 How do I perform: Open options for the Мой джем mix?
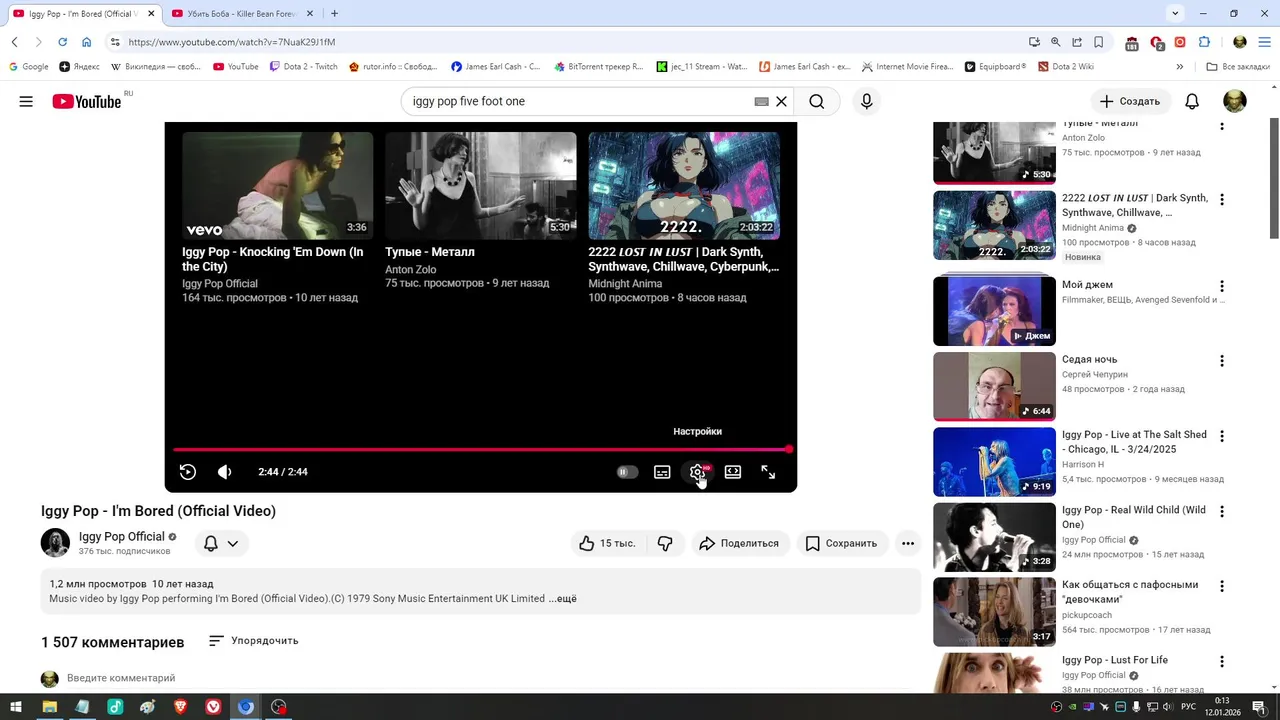[x=1221, y=286]
